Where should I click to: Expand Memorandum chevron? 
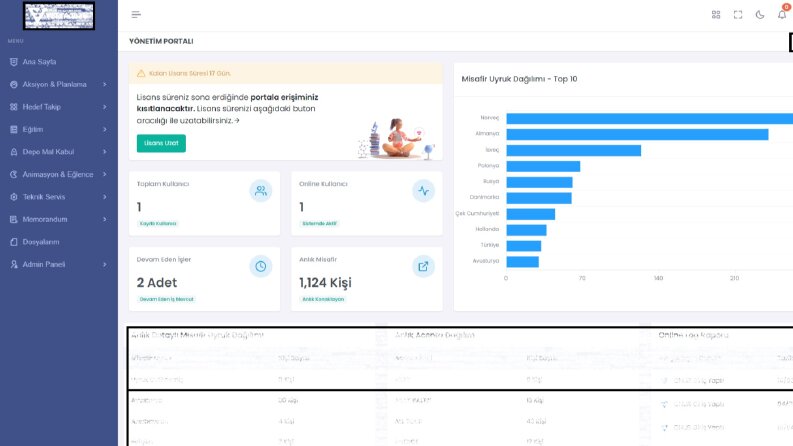click(x=105, y=219)
